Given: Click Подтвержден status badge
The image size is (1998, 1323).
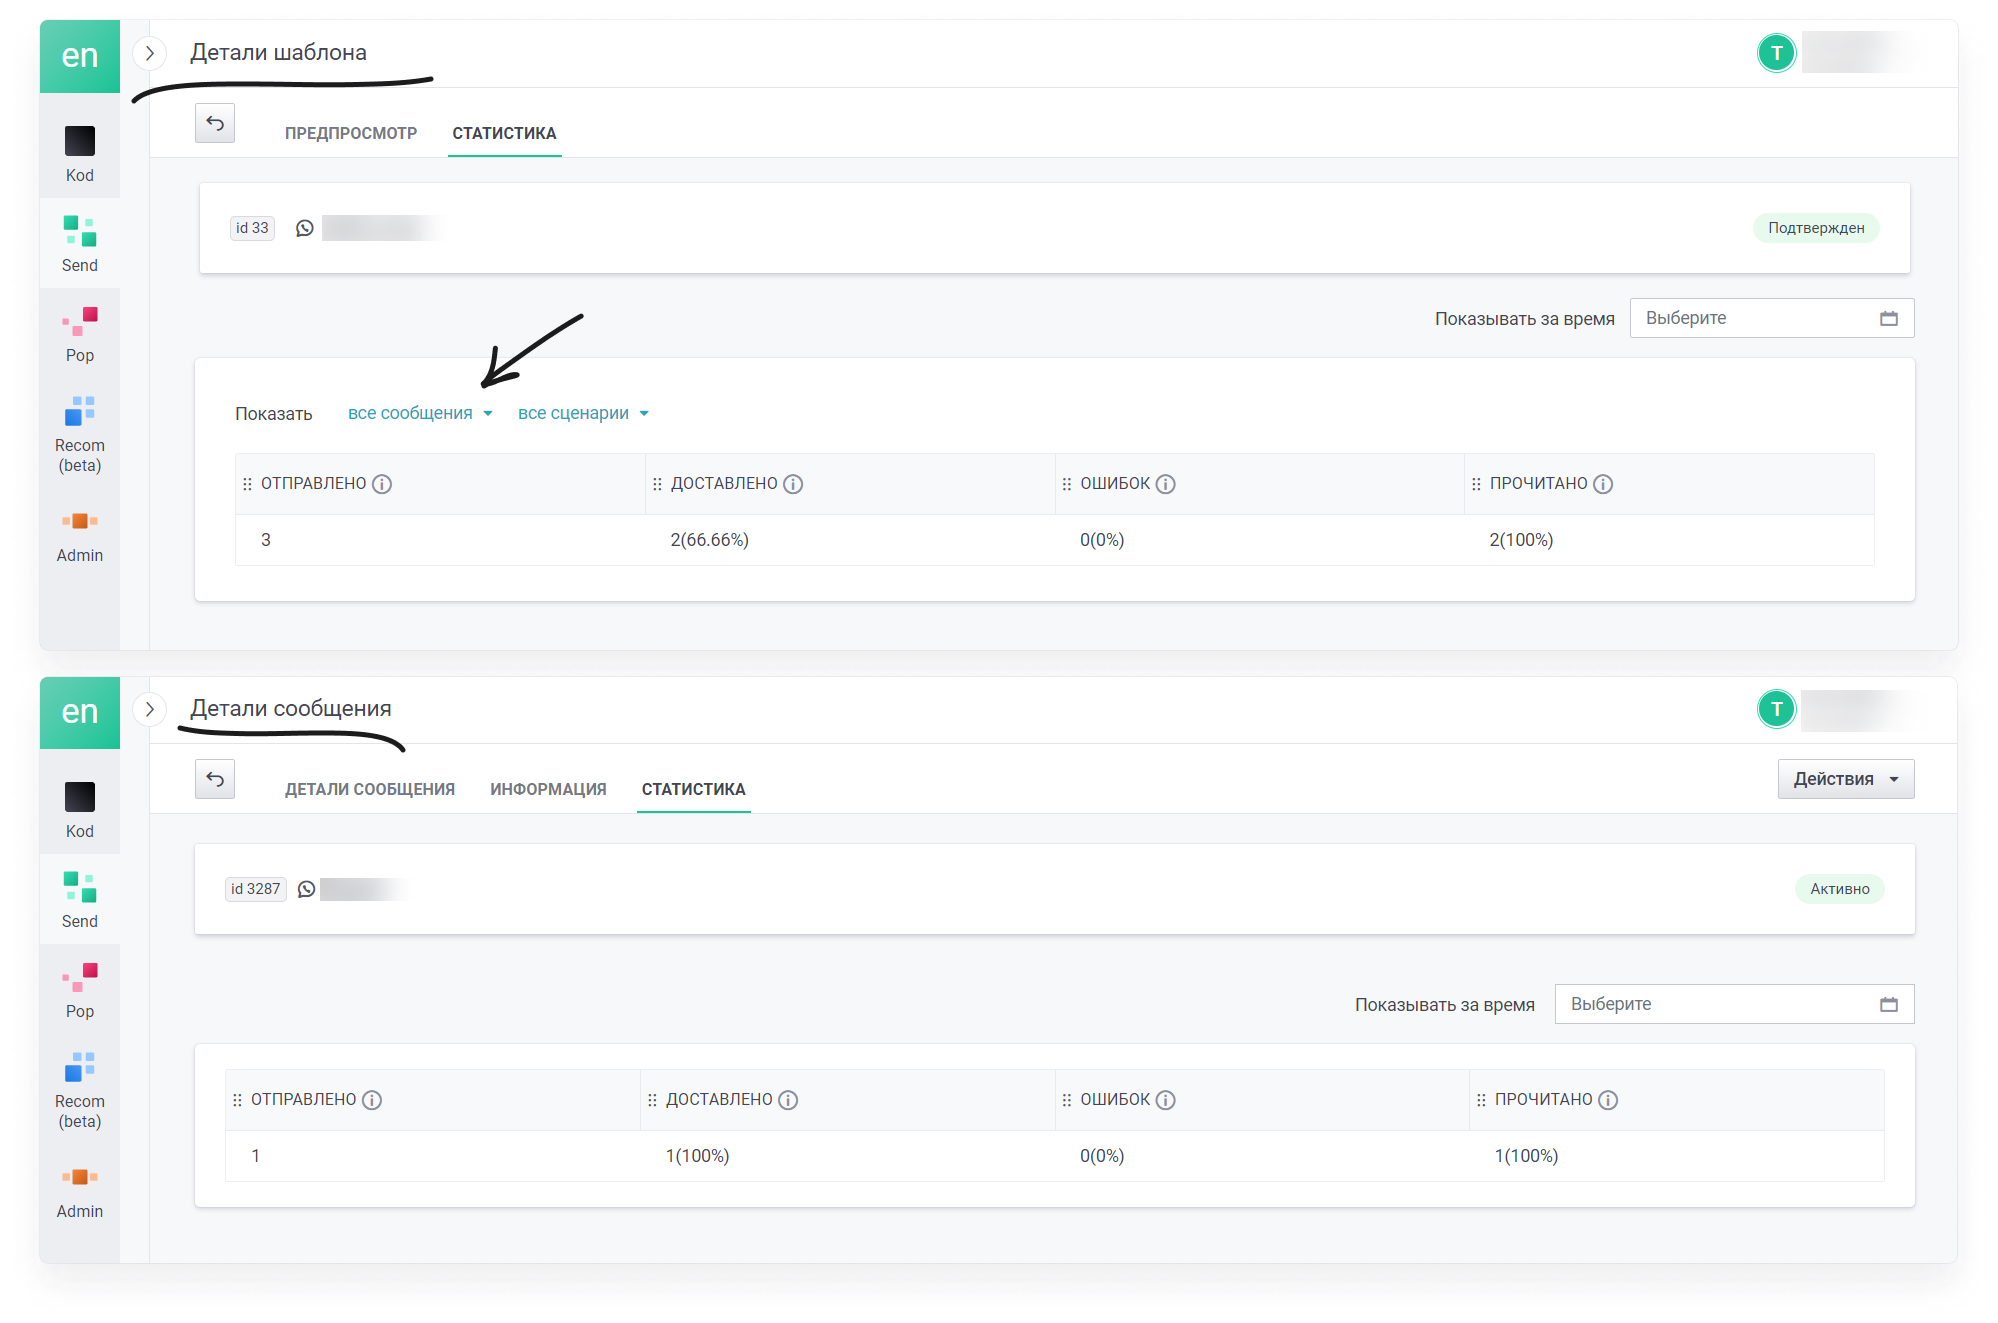Looking at the screenshot, I should click(x=1816, y=228).
